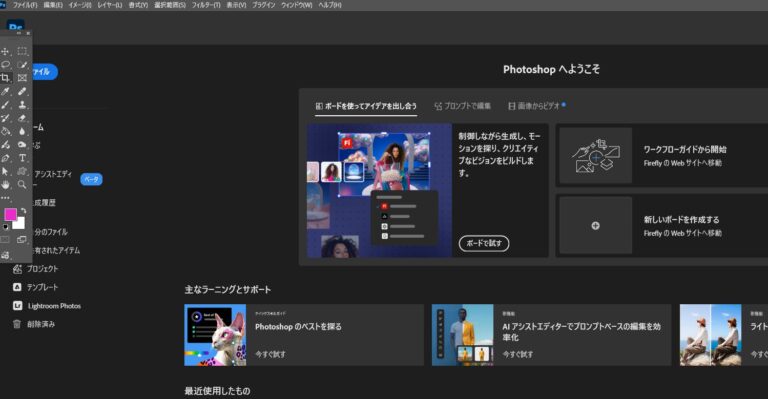
Task: Change the screen mode icon
Action: click(x=22, y=239)
